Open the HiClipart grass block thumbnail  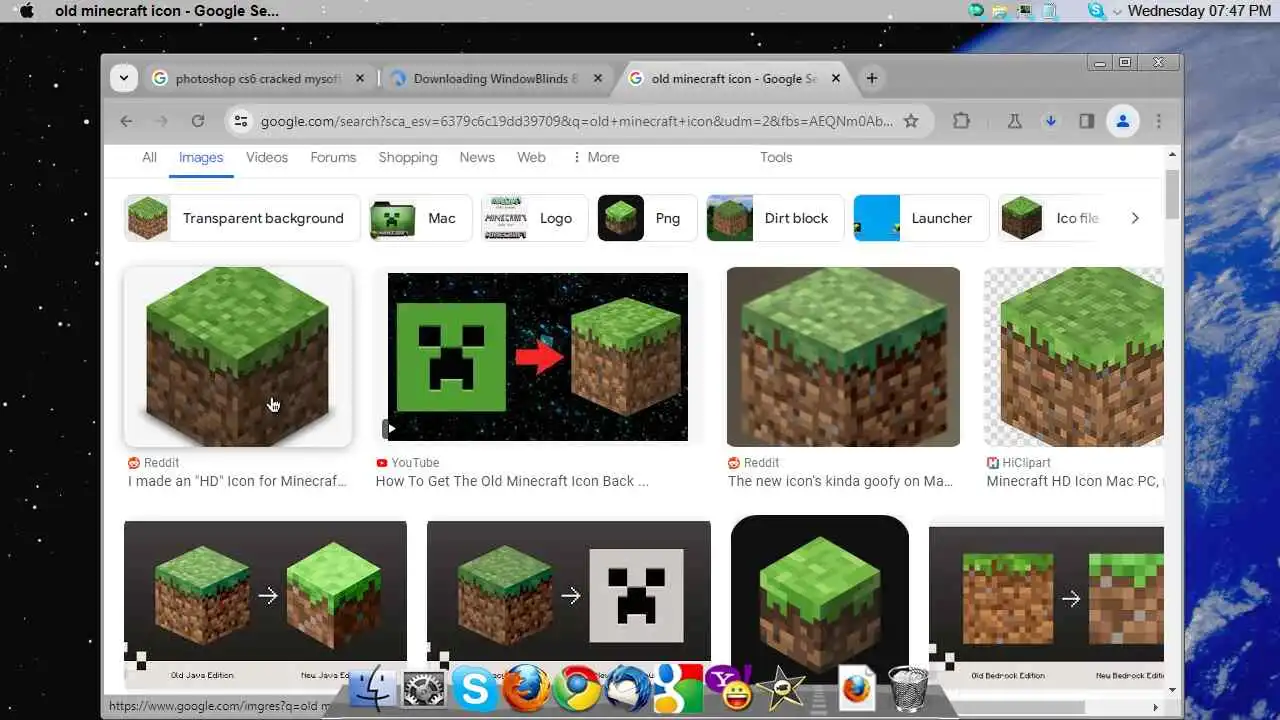point(1074,356)
